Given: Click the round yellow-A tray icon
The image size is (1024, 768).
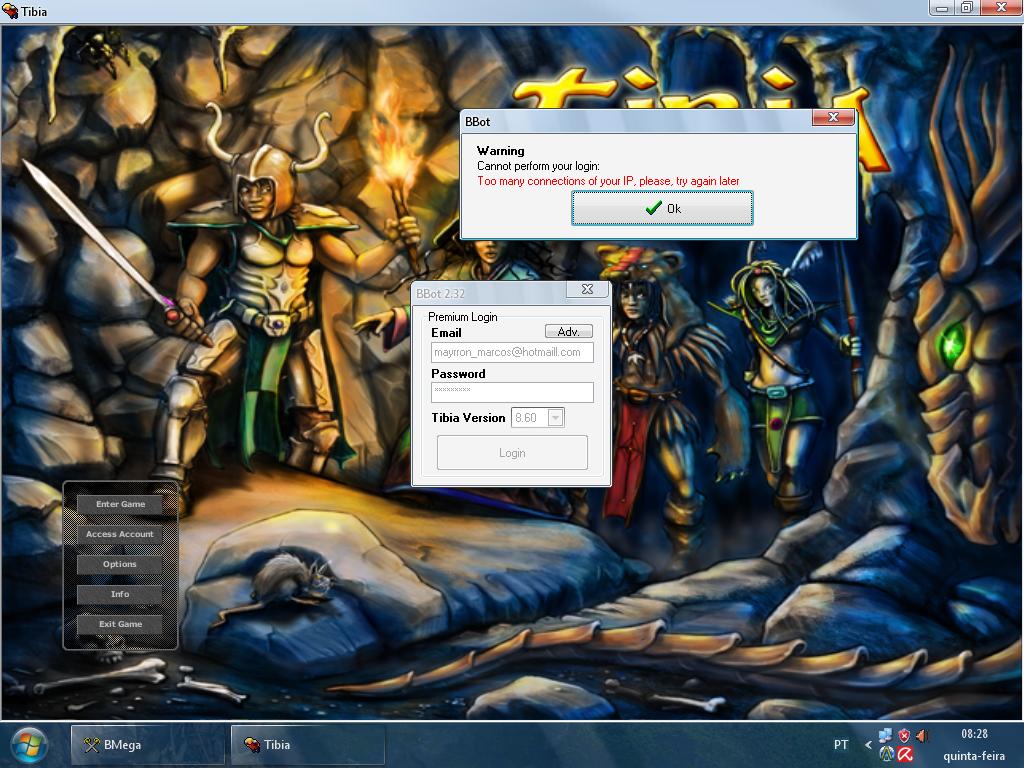Looking at the screenshot, I should click(x=886, y=754).
